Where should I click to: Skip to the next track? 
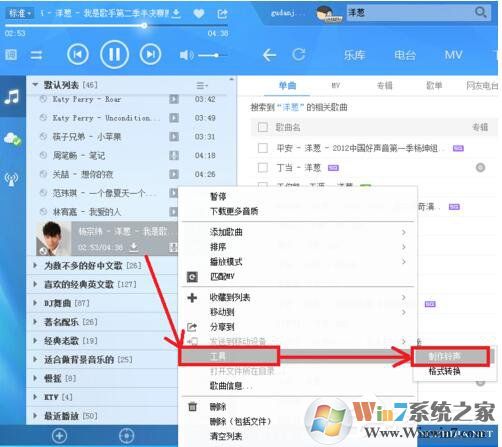(x=150, y=54)
